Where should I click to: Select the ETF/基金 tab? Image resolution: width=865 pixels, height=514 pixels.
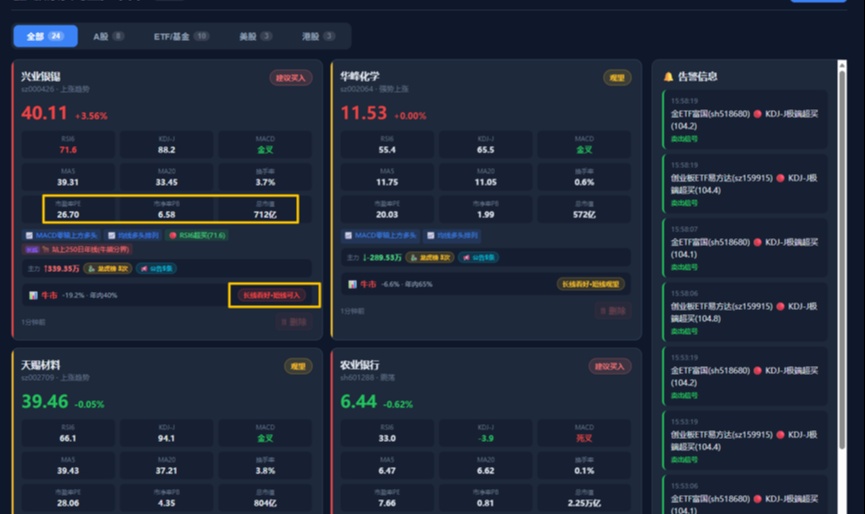(x=181, y=36)
